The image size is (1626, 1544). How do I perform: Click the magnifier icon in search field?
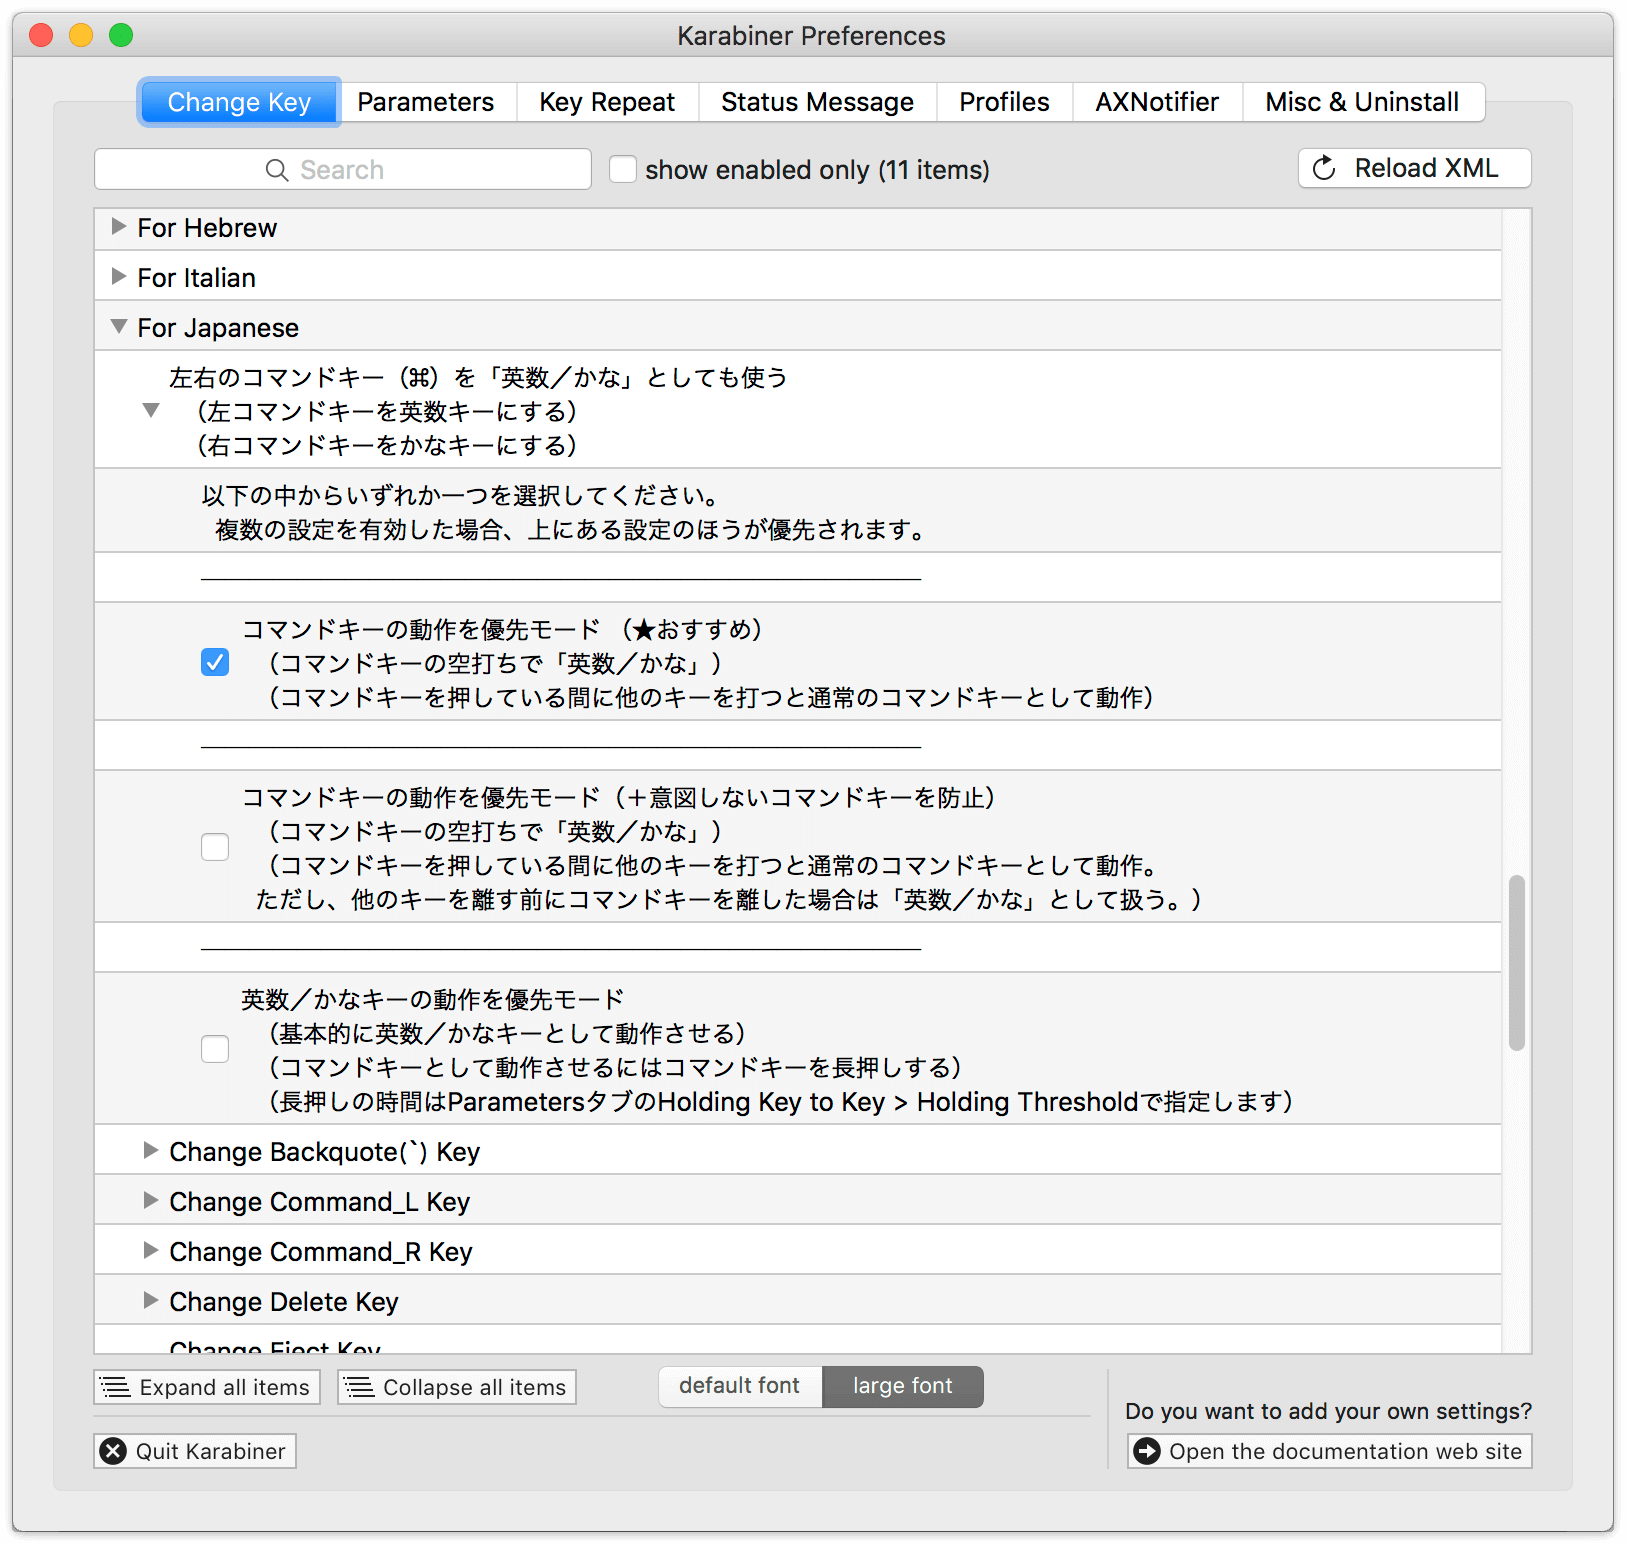(277, 170)
